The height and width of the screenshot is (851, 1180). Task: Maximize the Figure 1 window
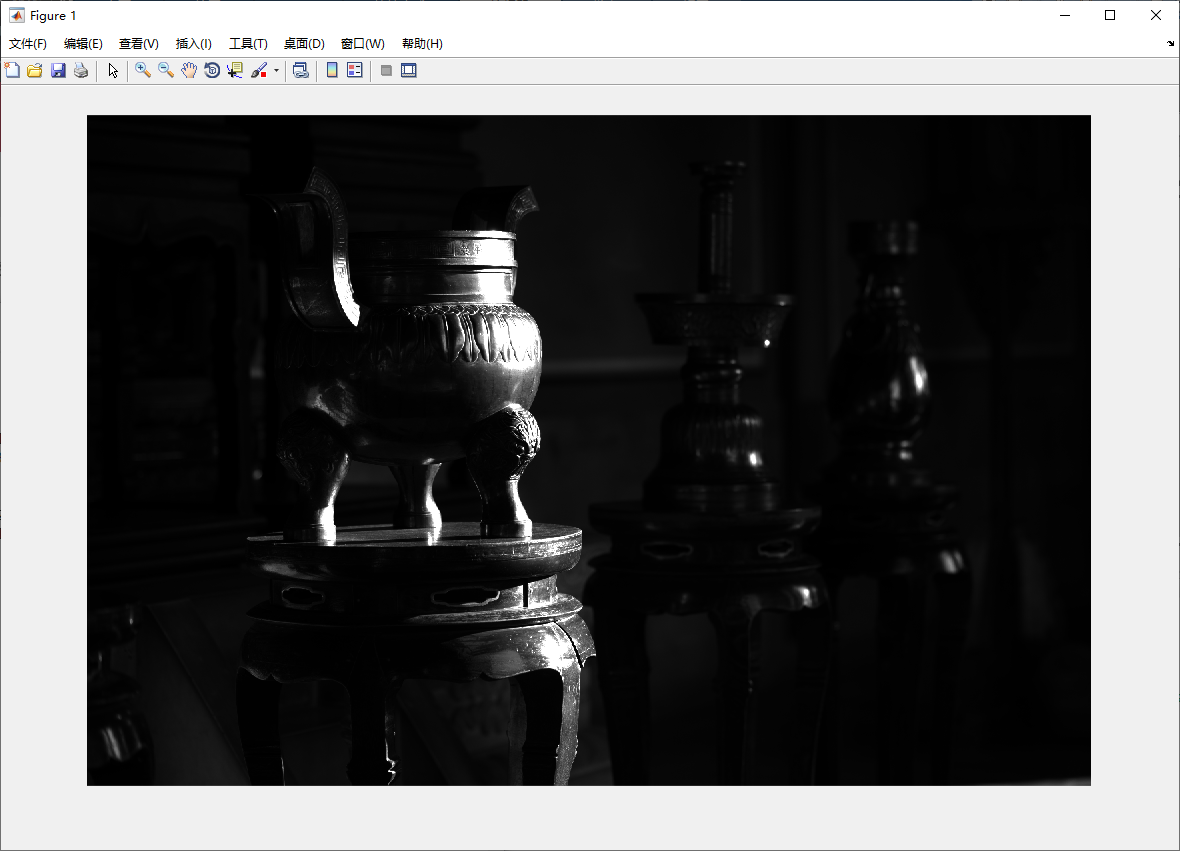(x=1110, y=15)
